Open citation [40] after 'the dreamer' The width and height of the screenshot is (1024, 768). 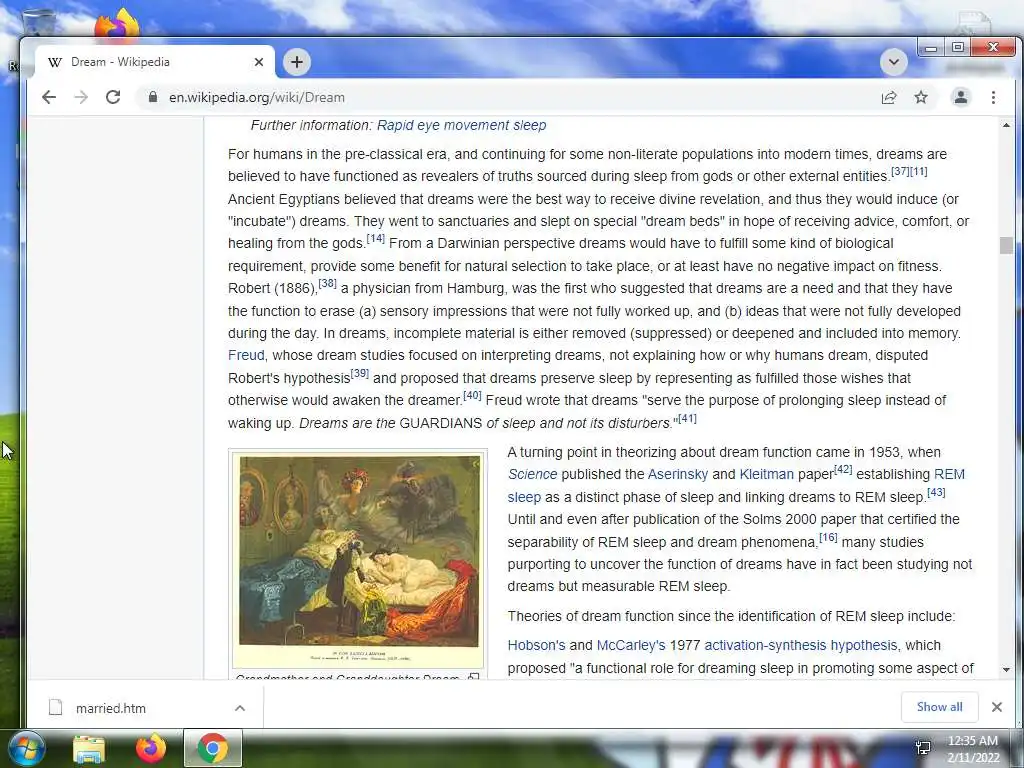tap(472, 395)
